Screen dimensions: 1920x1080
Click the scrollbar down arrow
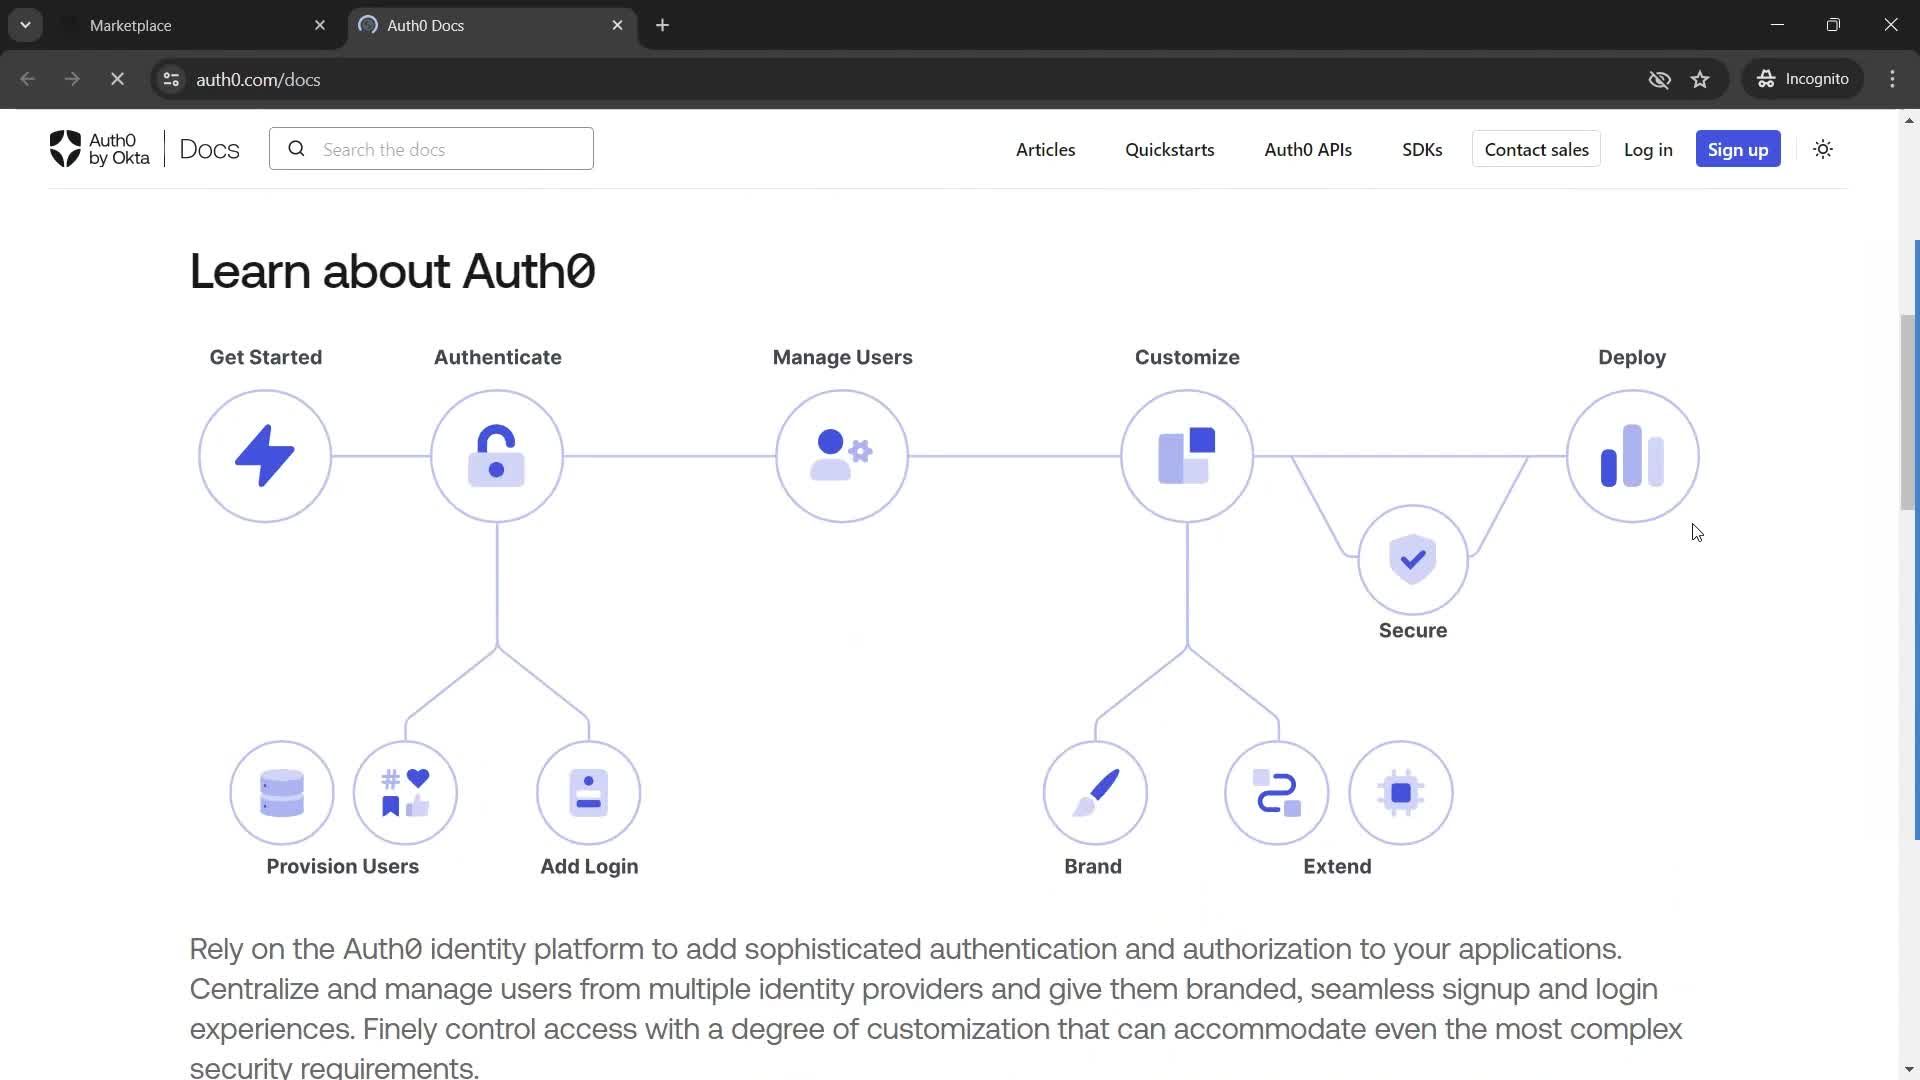(1909, 1069)
